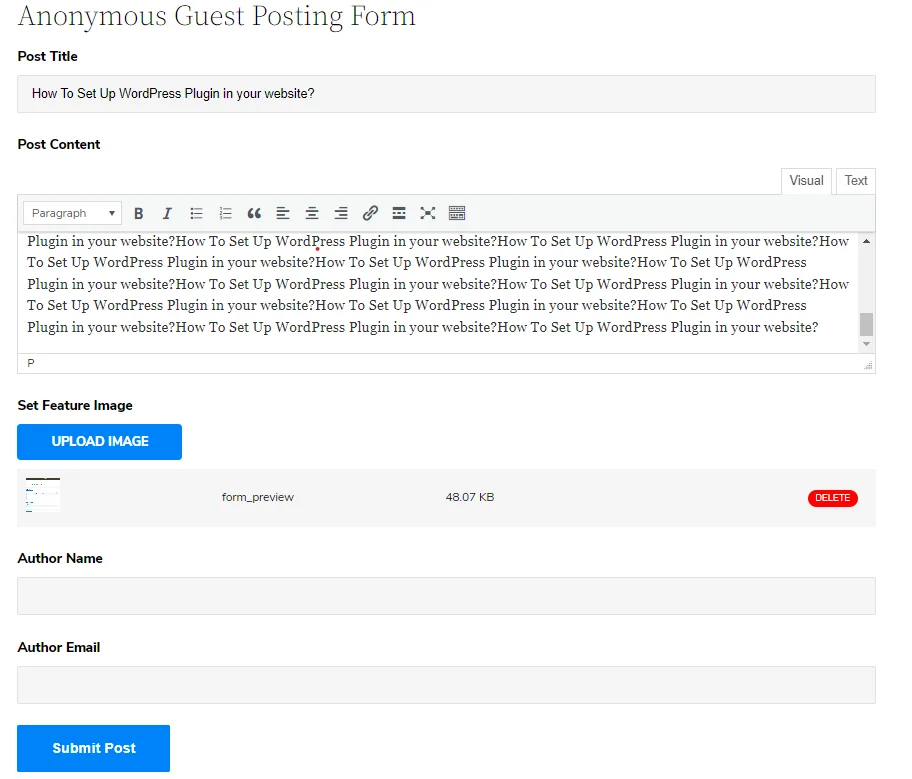912x779 pixels.
Task: Focus the Author Email field
Action: (446, 685)
